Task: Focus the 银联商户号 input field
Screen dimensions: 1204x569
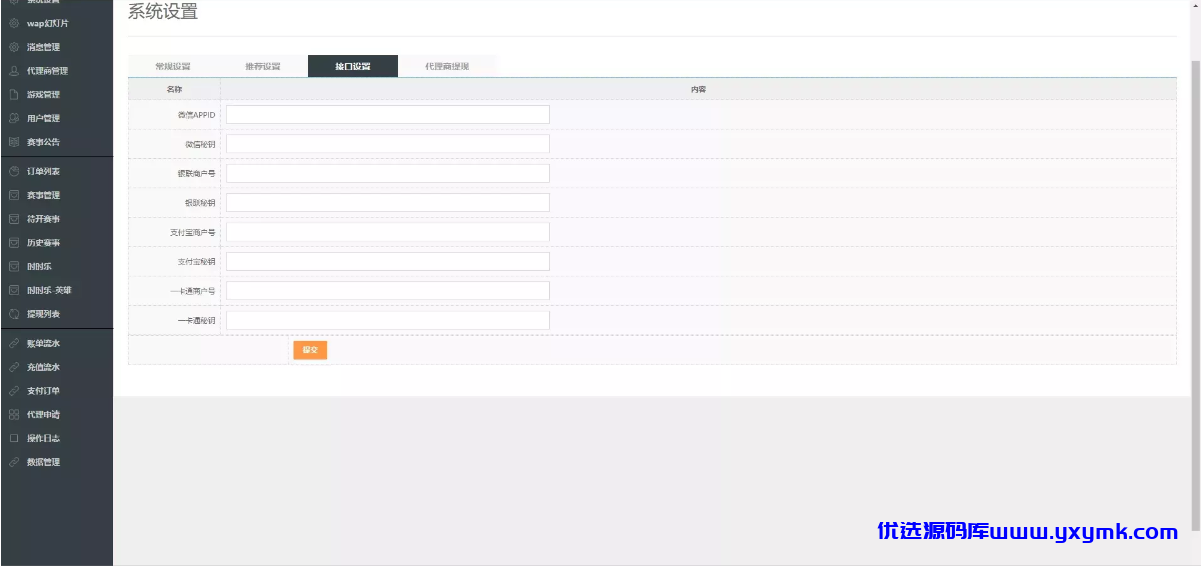Action: click(x=388, y=174)
